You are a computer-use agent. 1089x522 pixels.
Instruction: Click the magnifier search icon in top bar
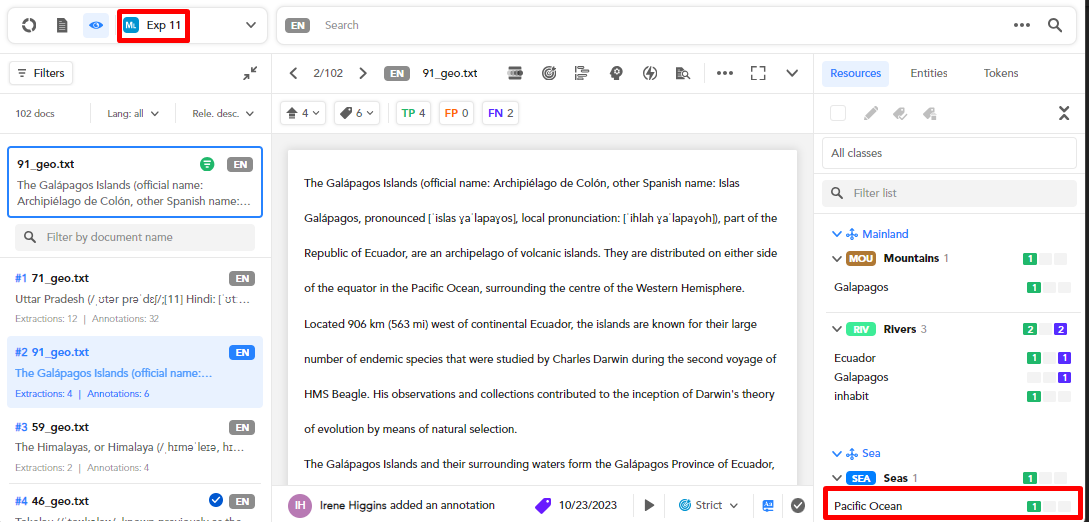pos(1055,25)
